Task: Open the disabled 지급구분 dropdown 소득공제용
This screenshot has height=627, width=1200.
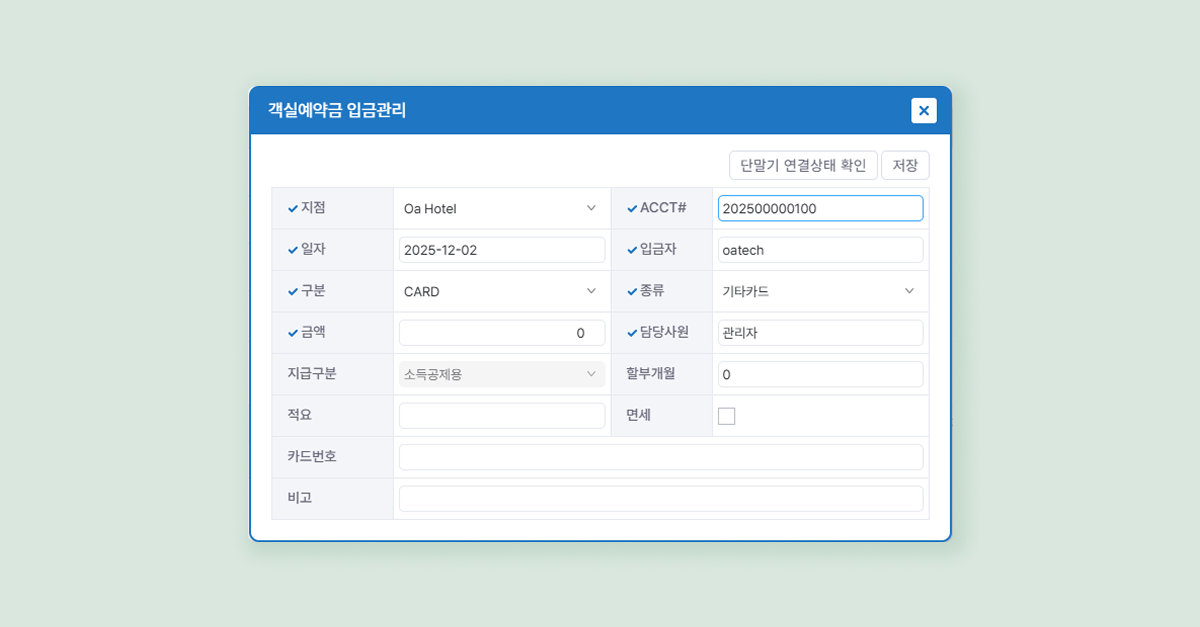Action: 502,374
